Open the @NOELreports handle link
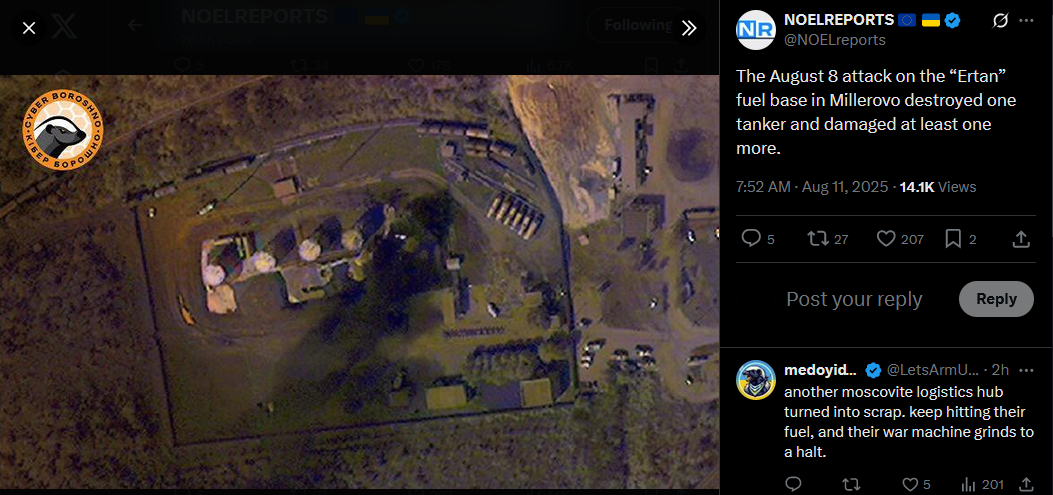 click(x=835, y=40)
